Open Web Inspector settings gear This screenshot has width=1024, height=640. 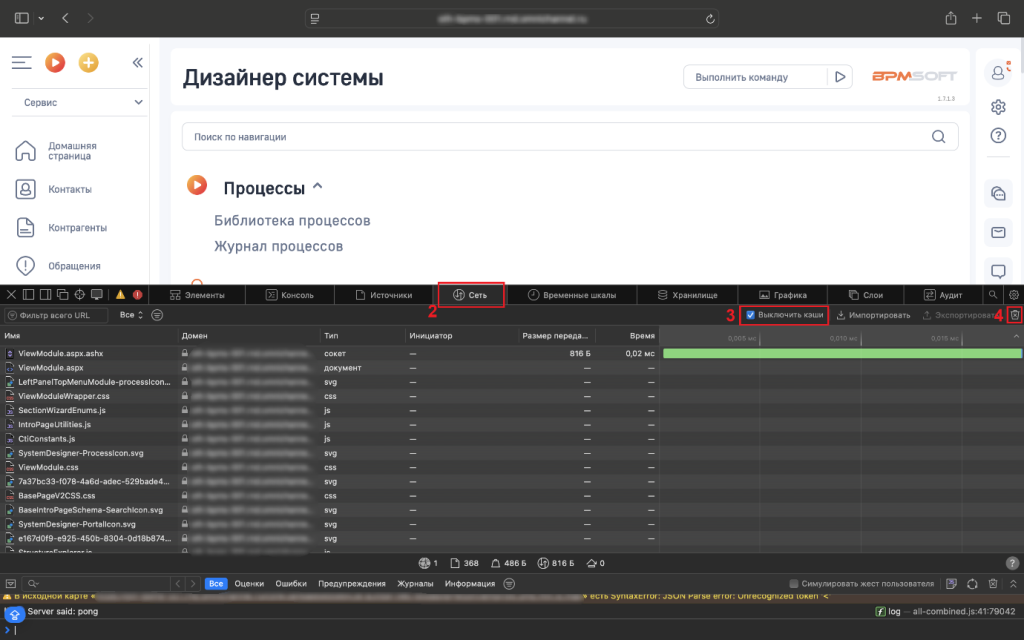pyautogui.click(x=1013, y=294)
